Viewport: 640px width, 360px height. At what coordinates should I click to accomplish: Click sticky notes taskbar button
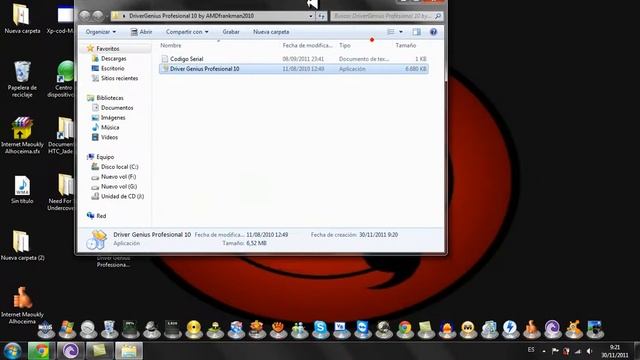99,351
